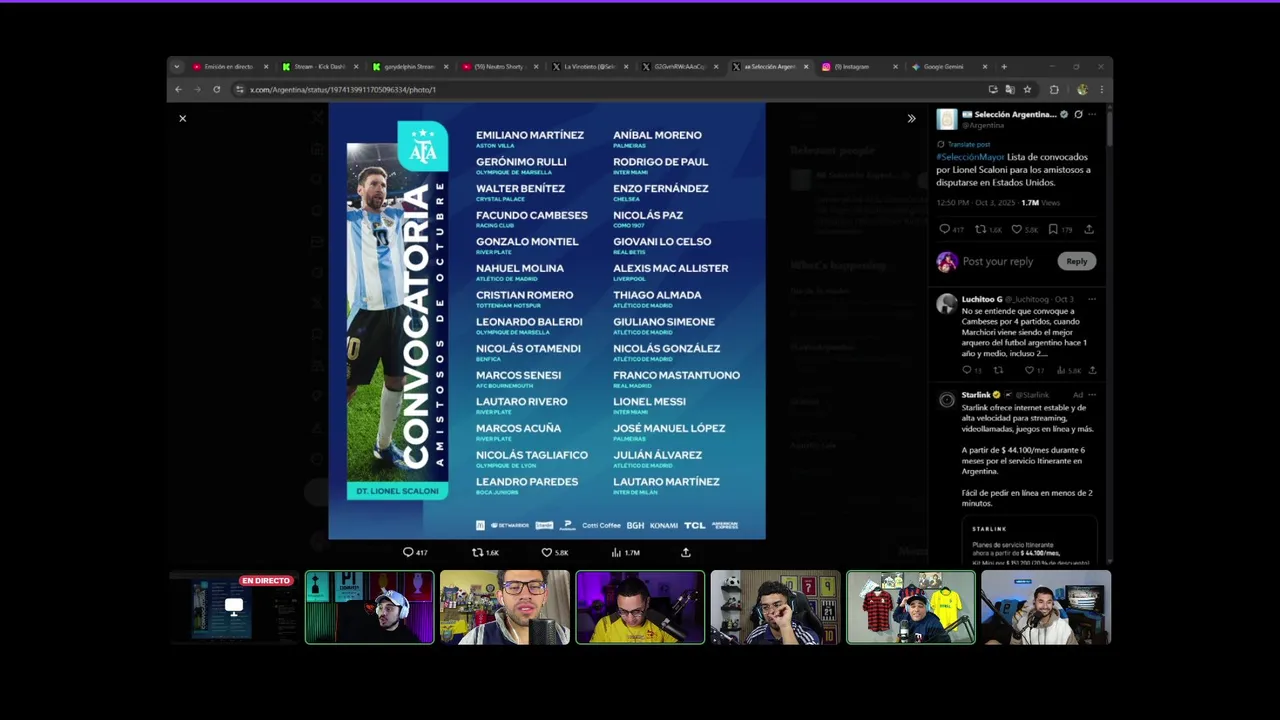Open more options for Selección Argentina post

coord(1092,114)
